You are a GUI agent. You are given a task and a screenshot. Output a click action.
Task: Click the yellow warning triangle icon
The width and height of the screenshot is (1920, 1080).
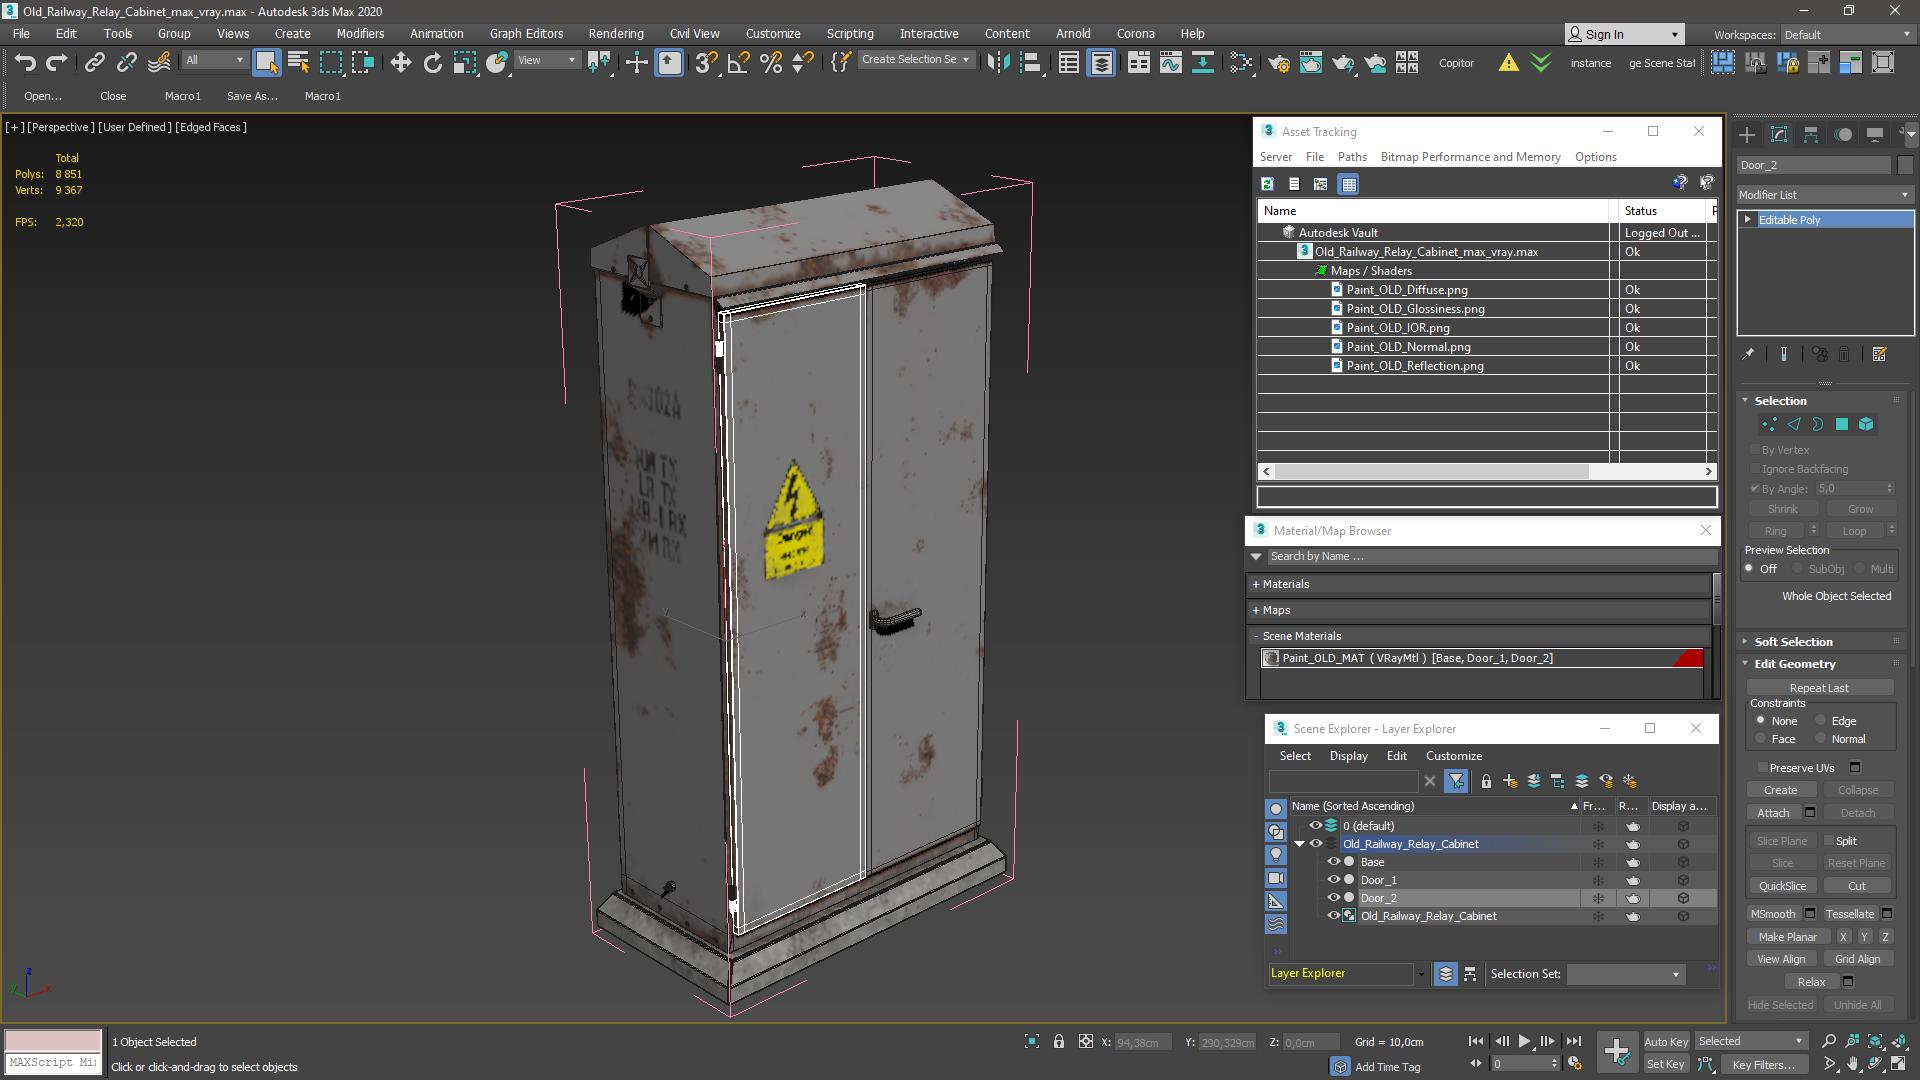(x=1508, y=62)
